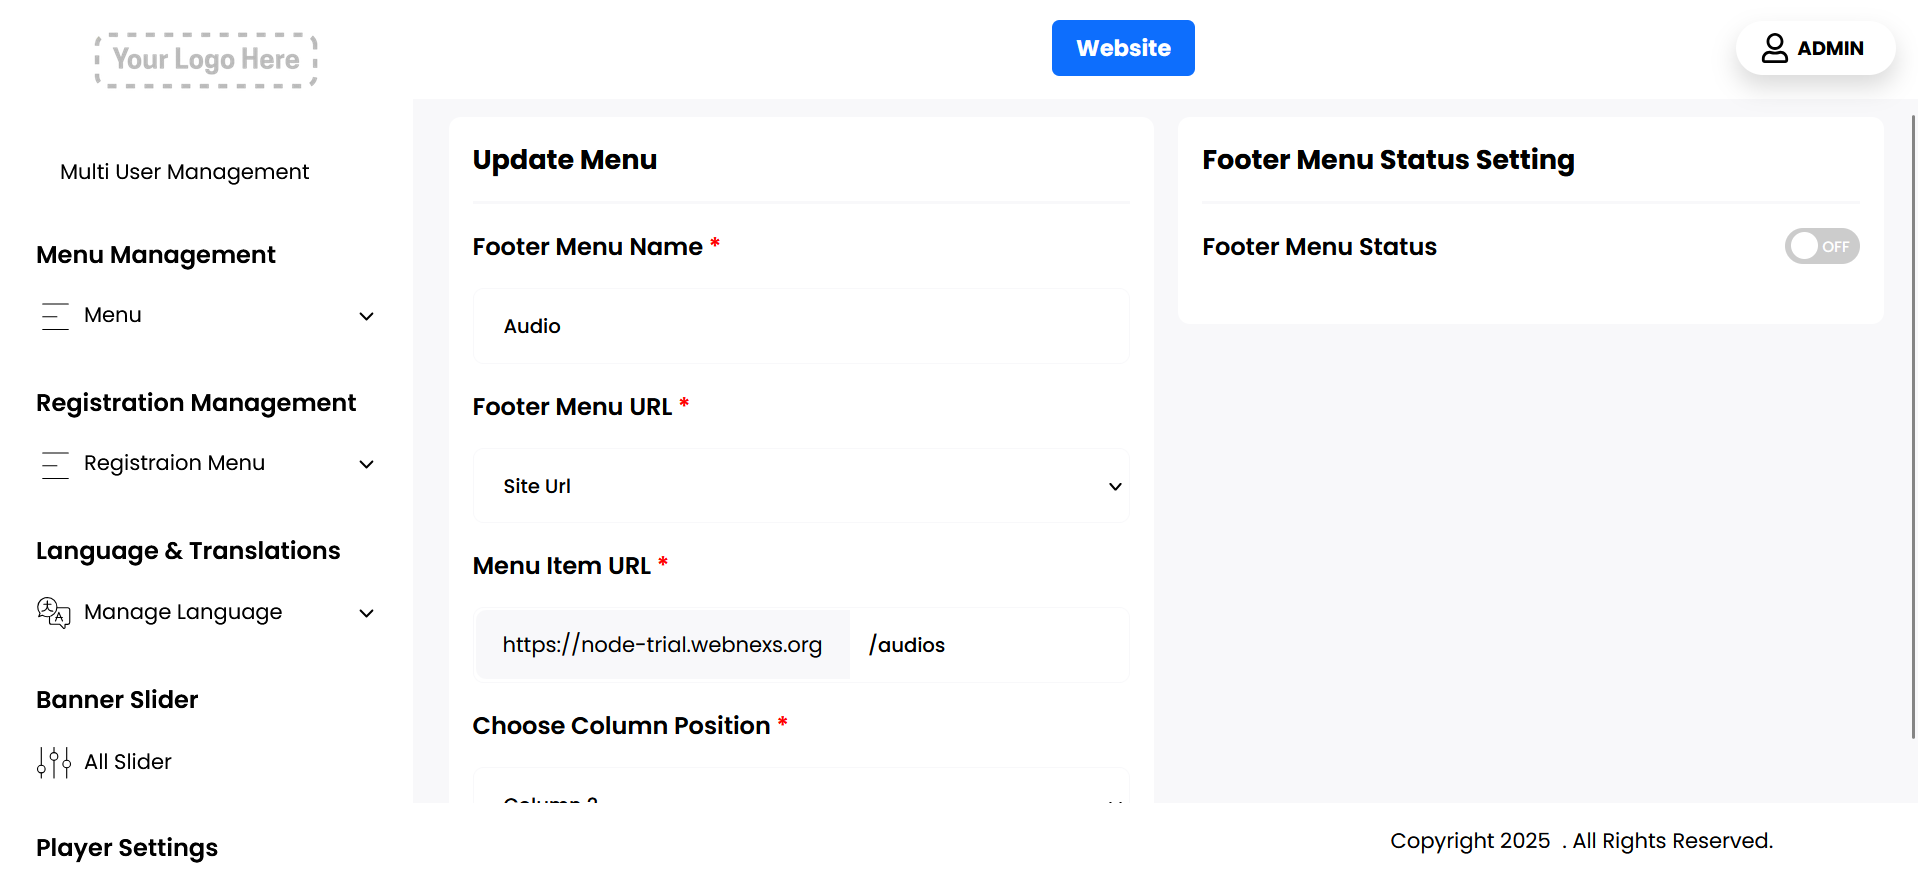
Task: Click the Menu list icon in sidebar
Action: pos(55,316)
